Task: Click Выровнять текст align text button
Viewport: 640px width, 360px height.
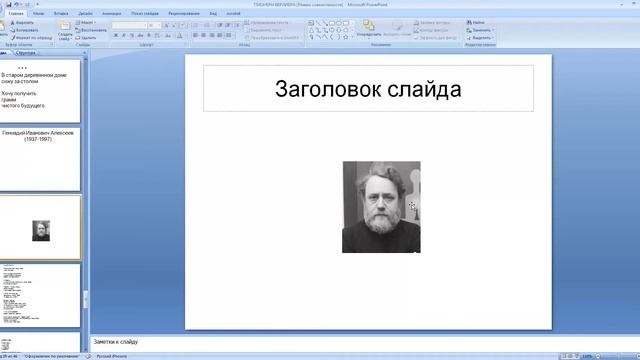Action: (263, 30)
